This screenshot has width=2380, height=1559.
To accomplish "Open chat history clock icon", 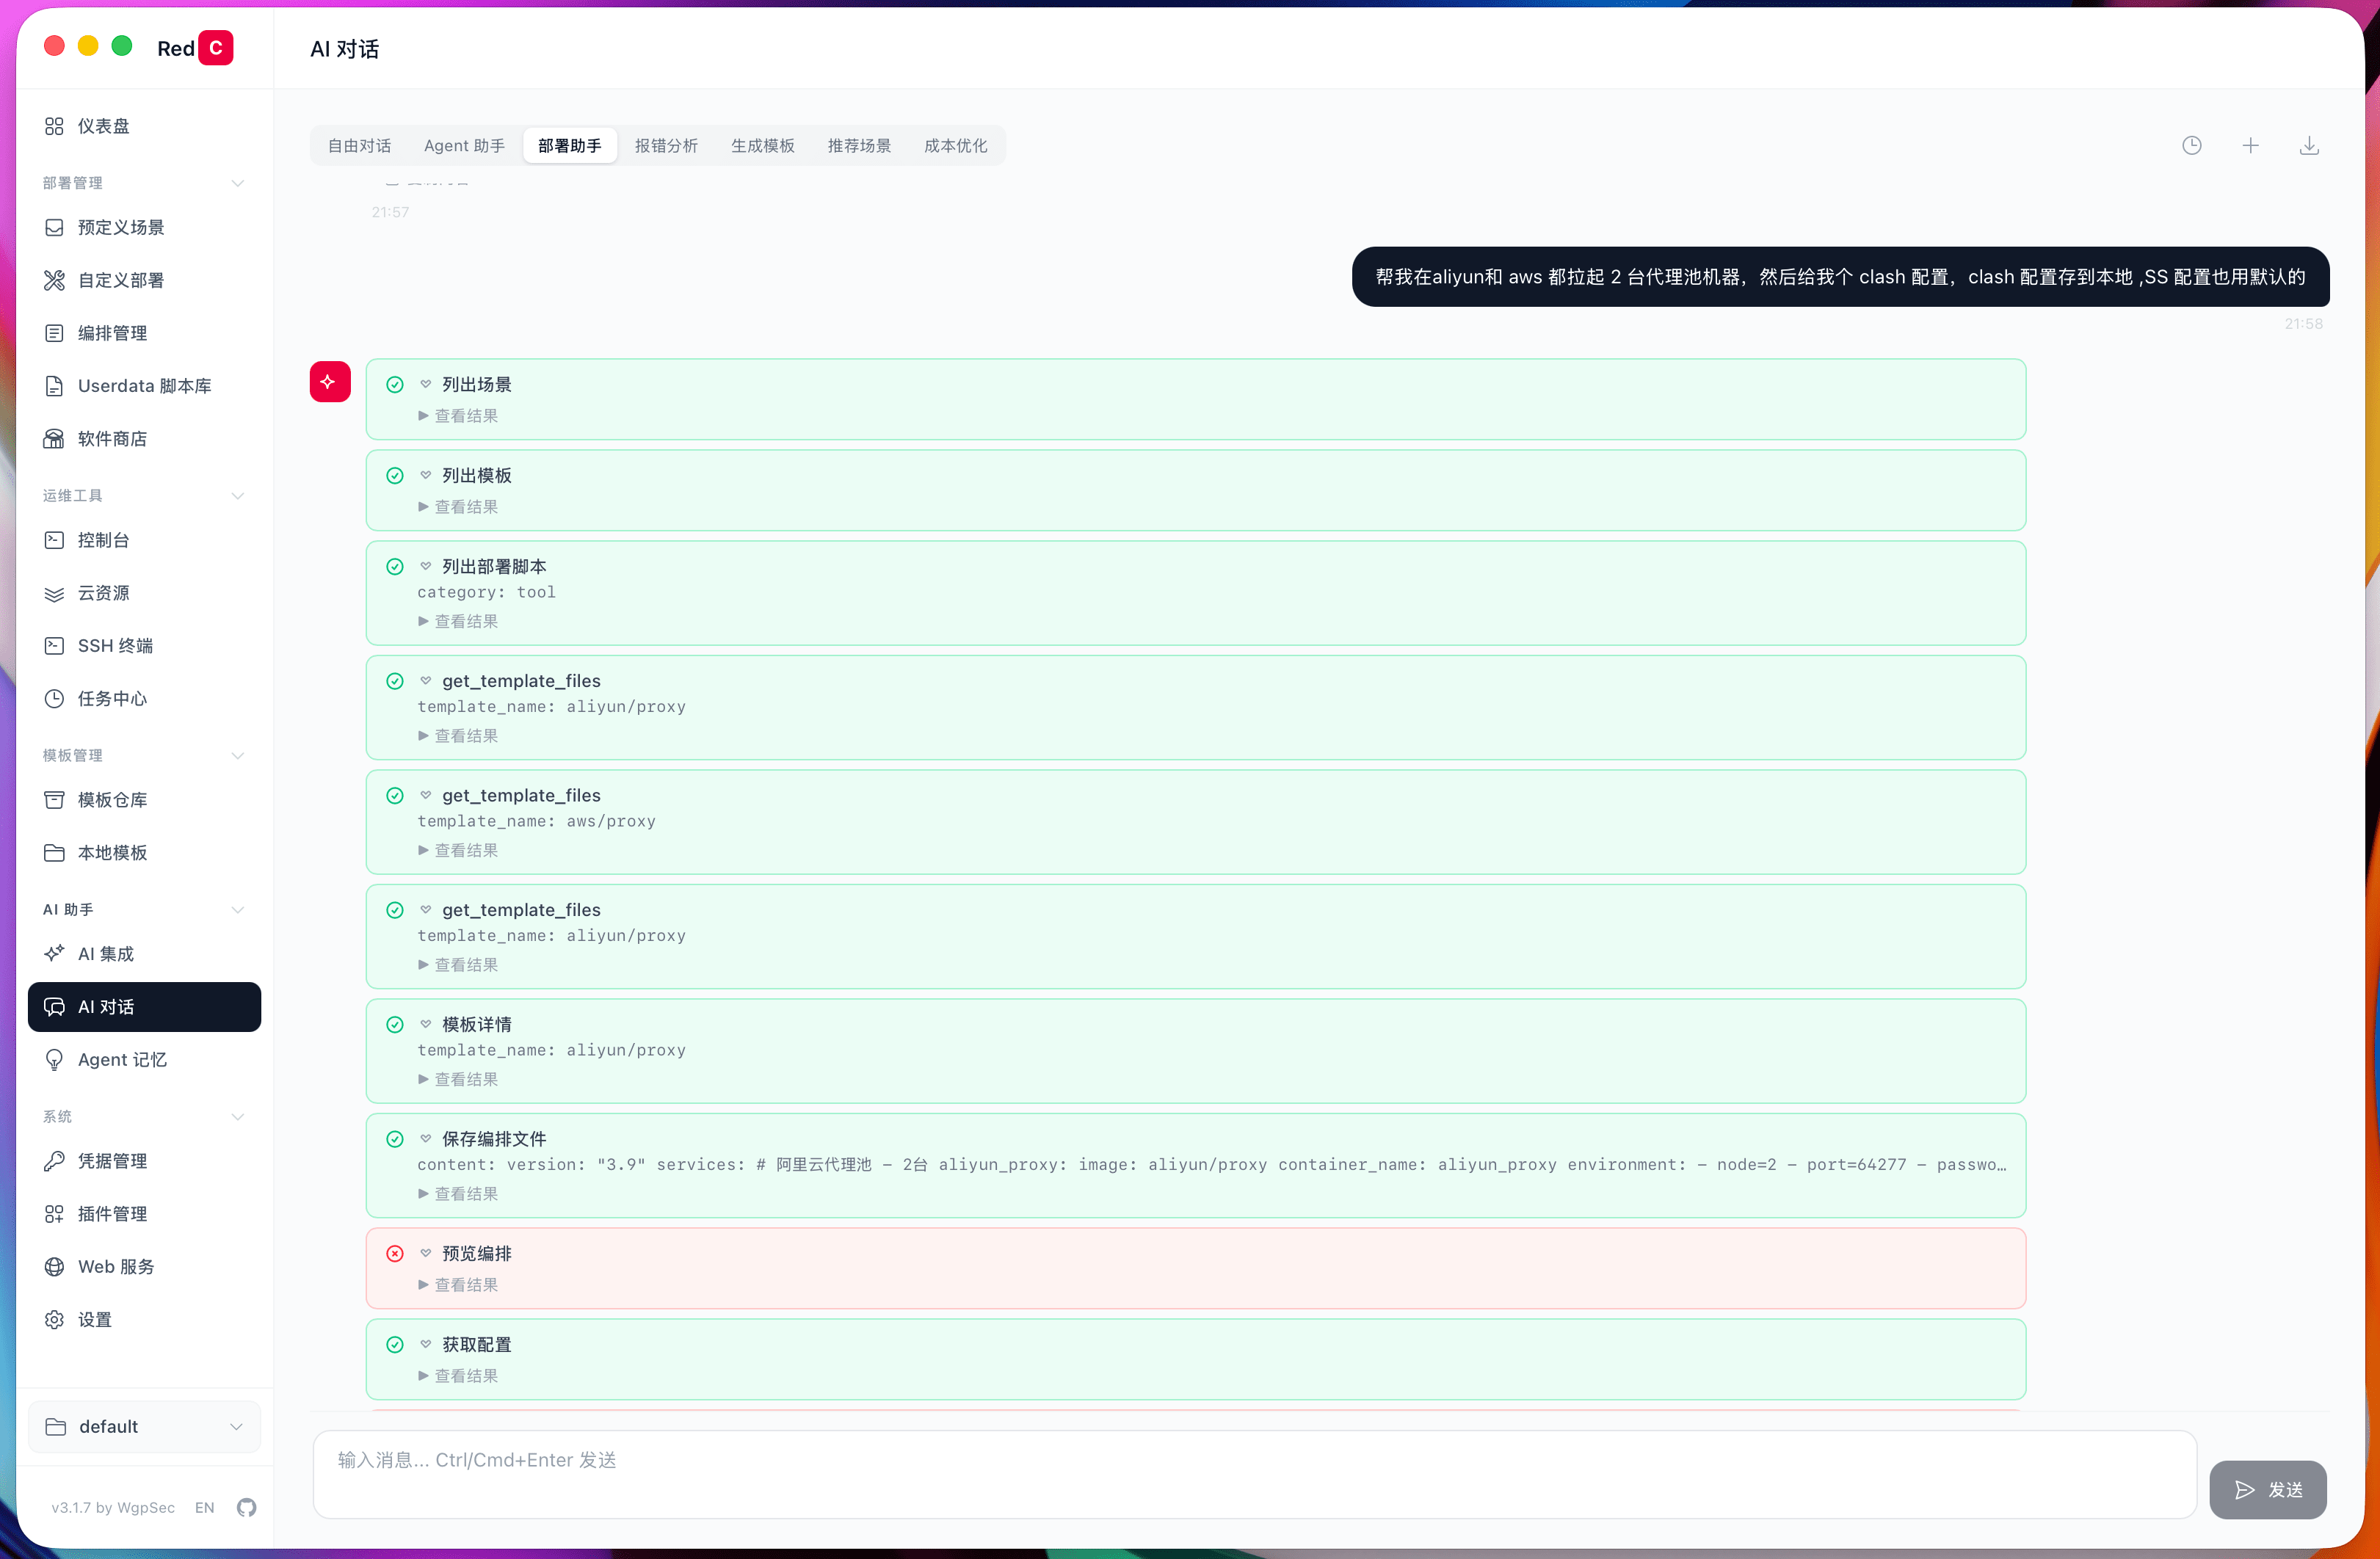I will pos(2191,146).
